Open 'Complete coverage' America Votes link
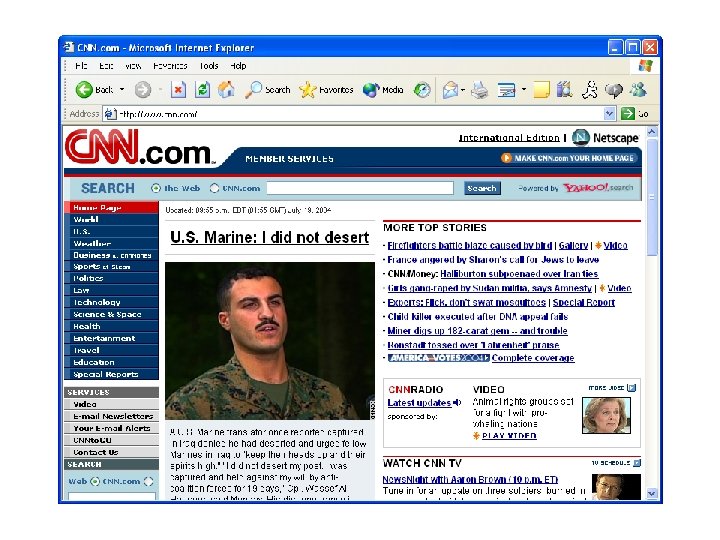This screenshot has height=540, width=720. point(533,358)
